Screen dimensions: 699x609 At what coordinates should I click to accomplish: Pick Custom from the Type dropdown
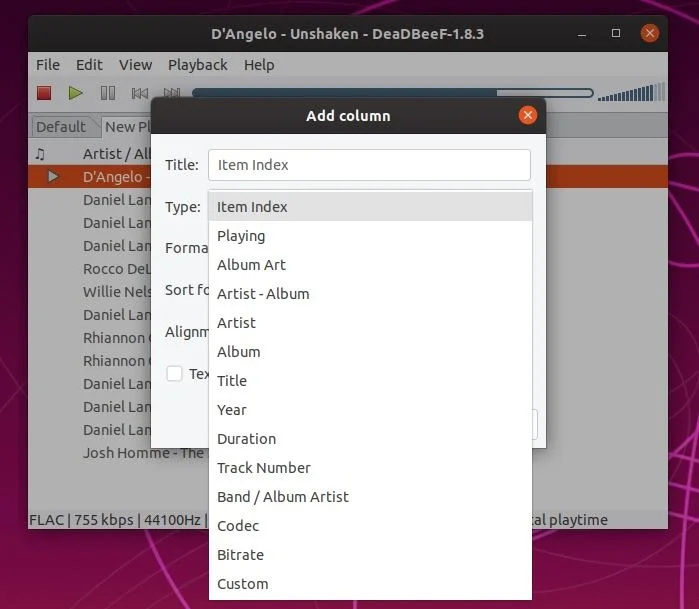pos(242,584)
